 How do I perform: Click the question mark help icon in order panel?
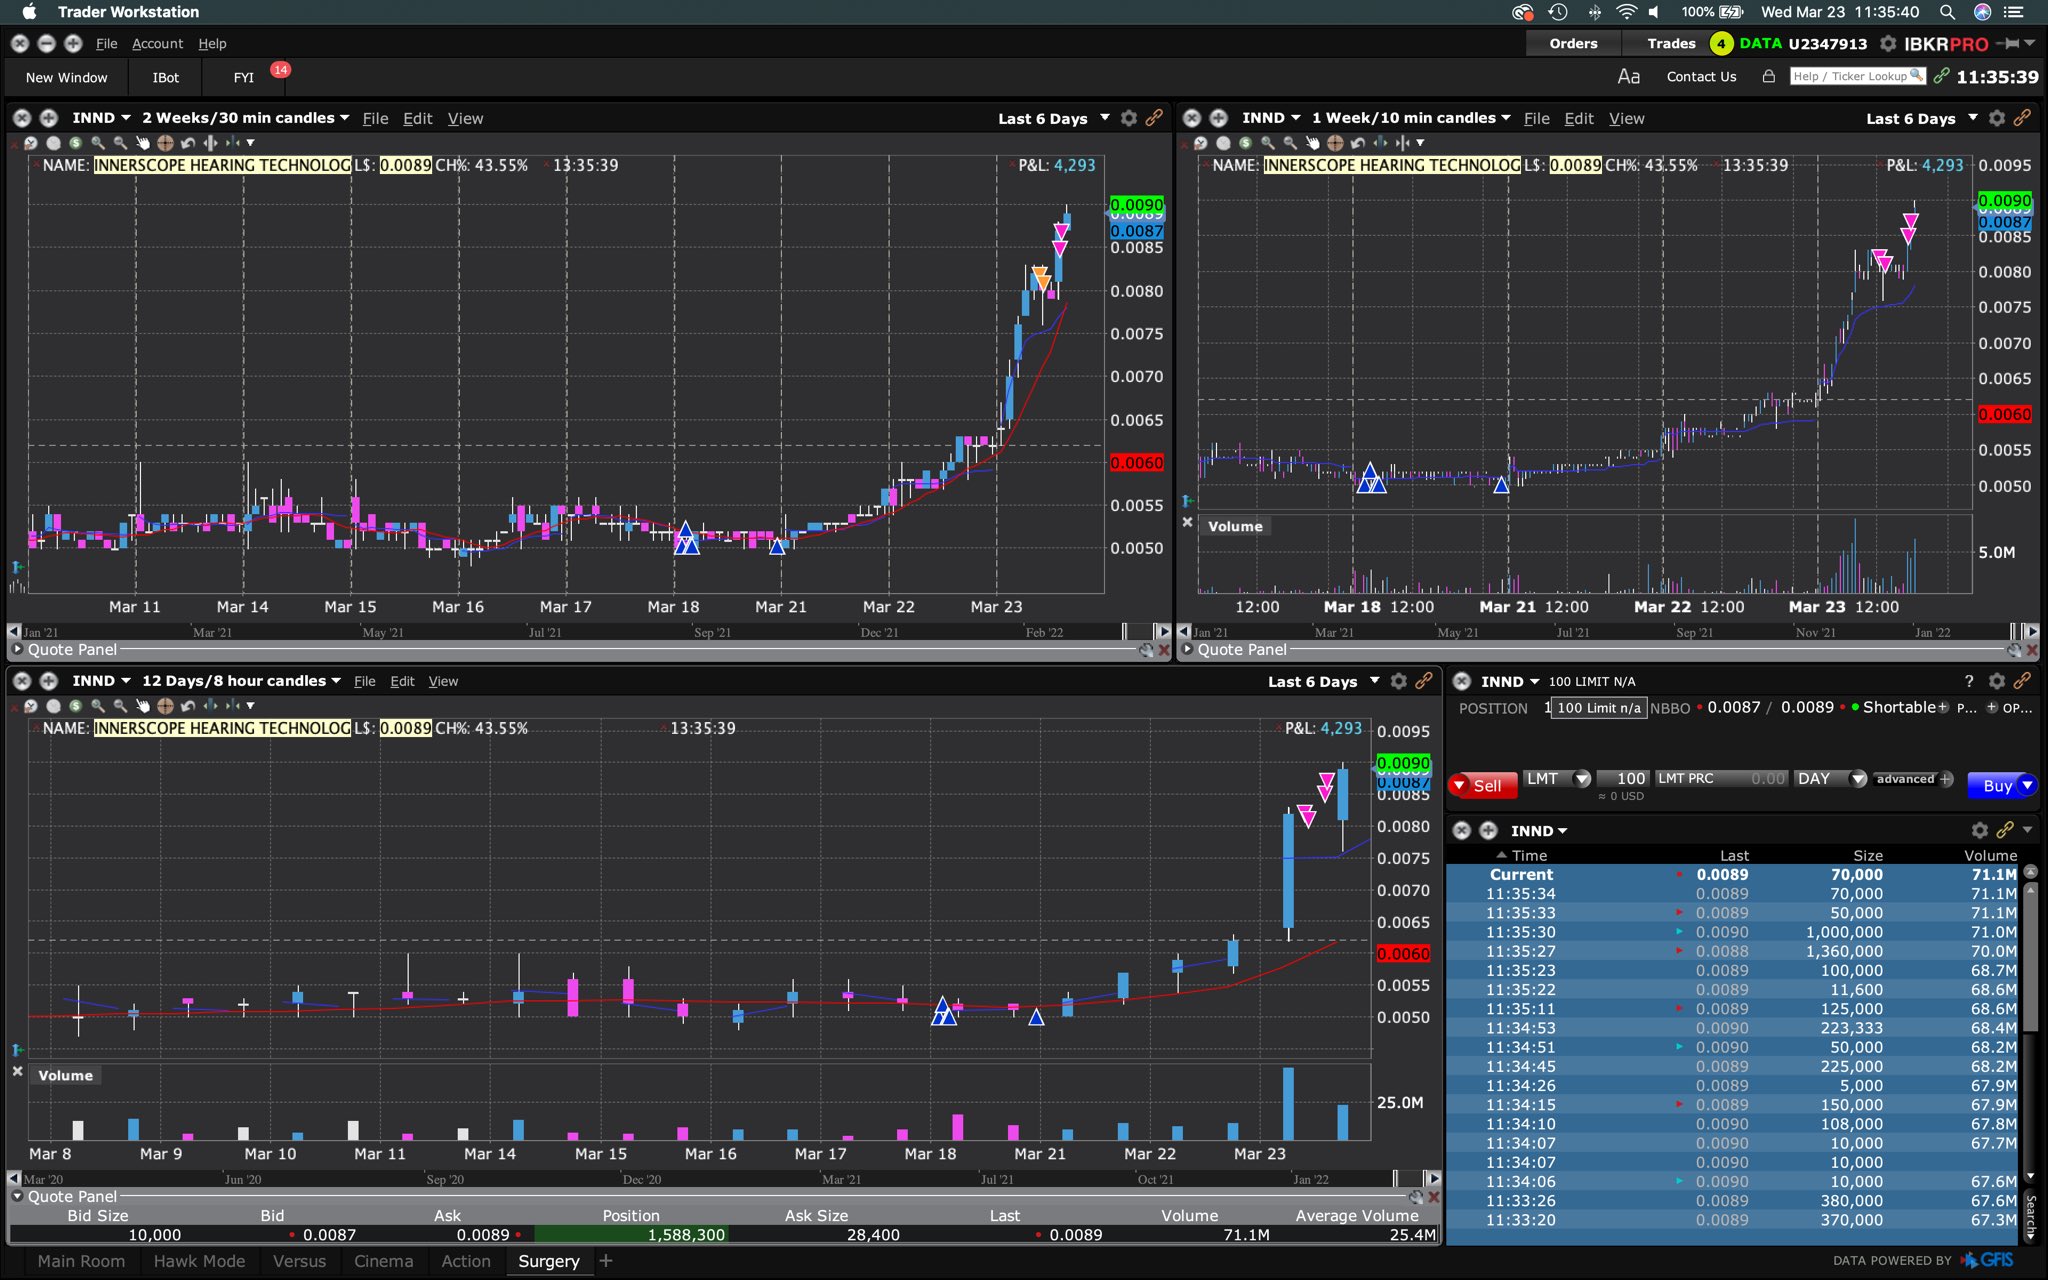click(x=1969, y=681)
